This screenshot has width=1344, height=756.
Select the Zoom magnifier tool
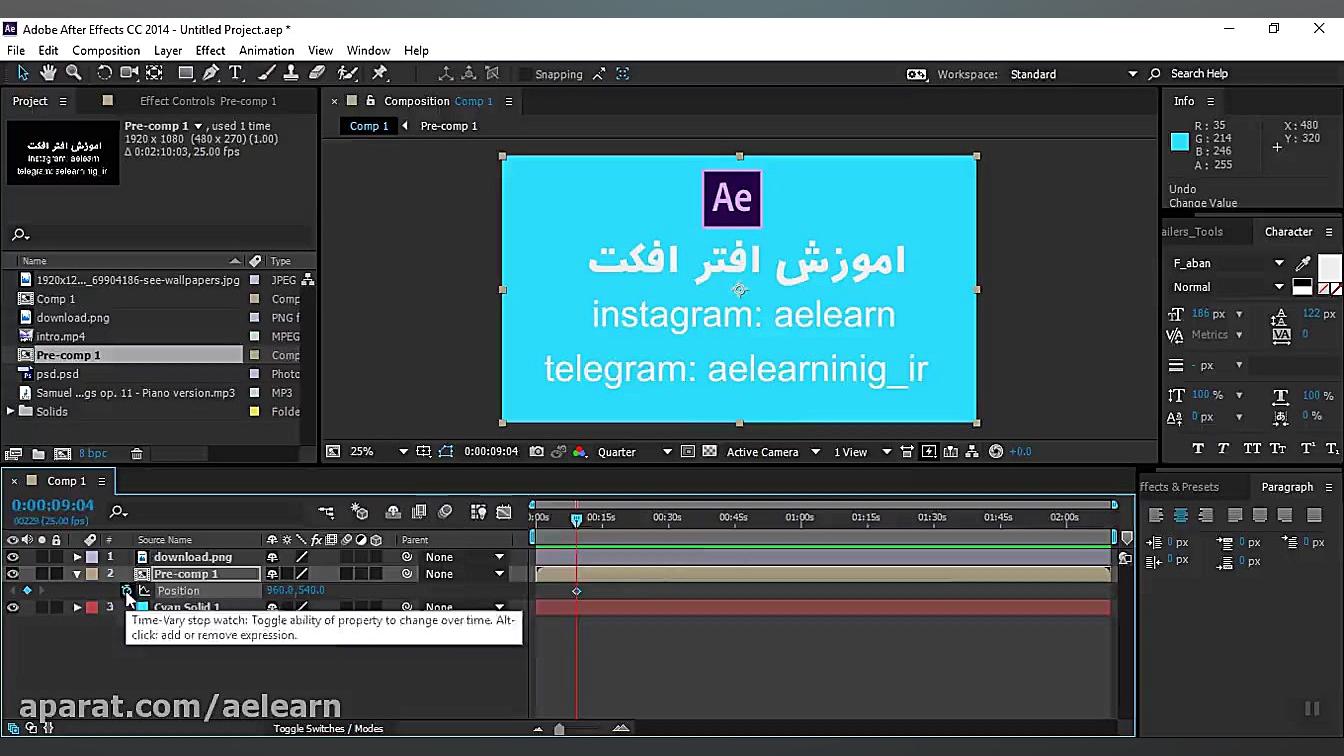tap(74, 73)
